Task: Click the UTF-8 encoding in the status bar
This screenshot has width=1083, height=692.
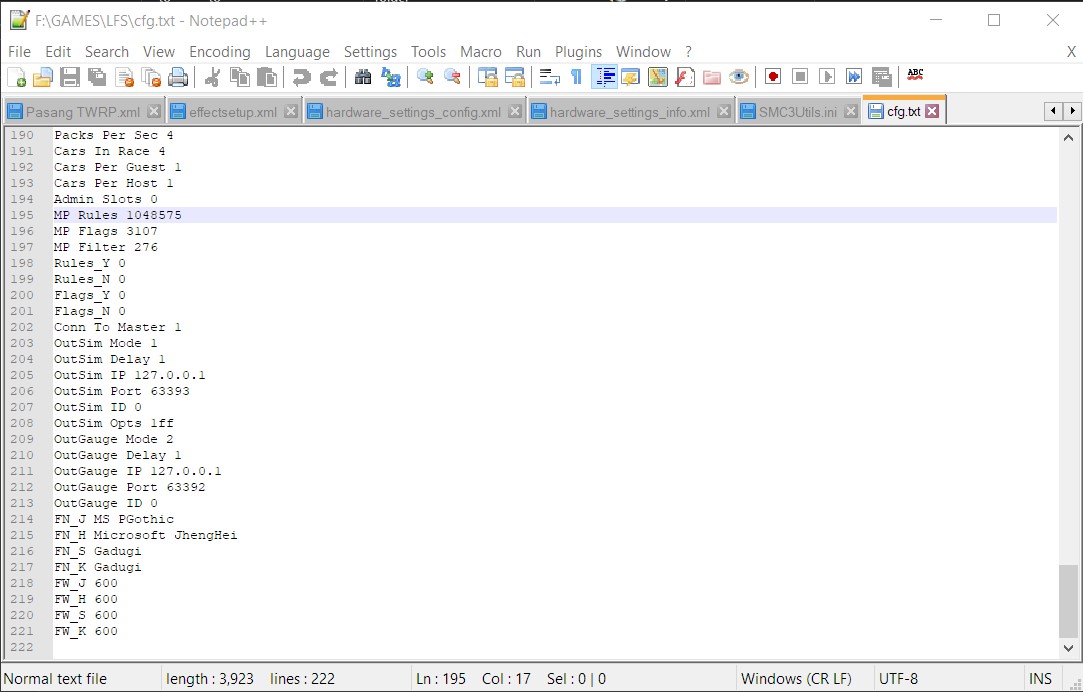Action: tap(898, 679)
